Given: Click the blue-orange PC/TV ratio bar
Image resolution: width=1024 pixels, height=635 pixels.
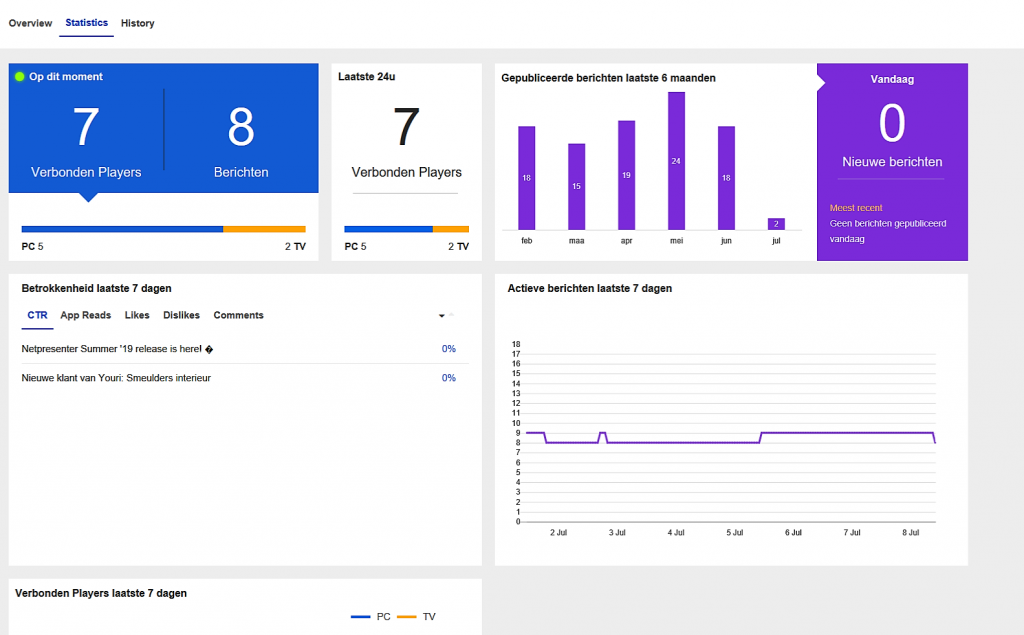Looking at the screenshot, I should click(x=163, y=229).
